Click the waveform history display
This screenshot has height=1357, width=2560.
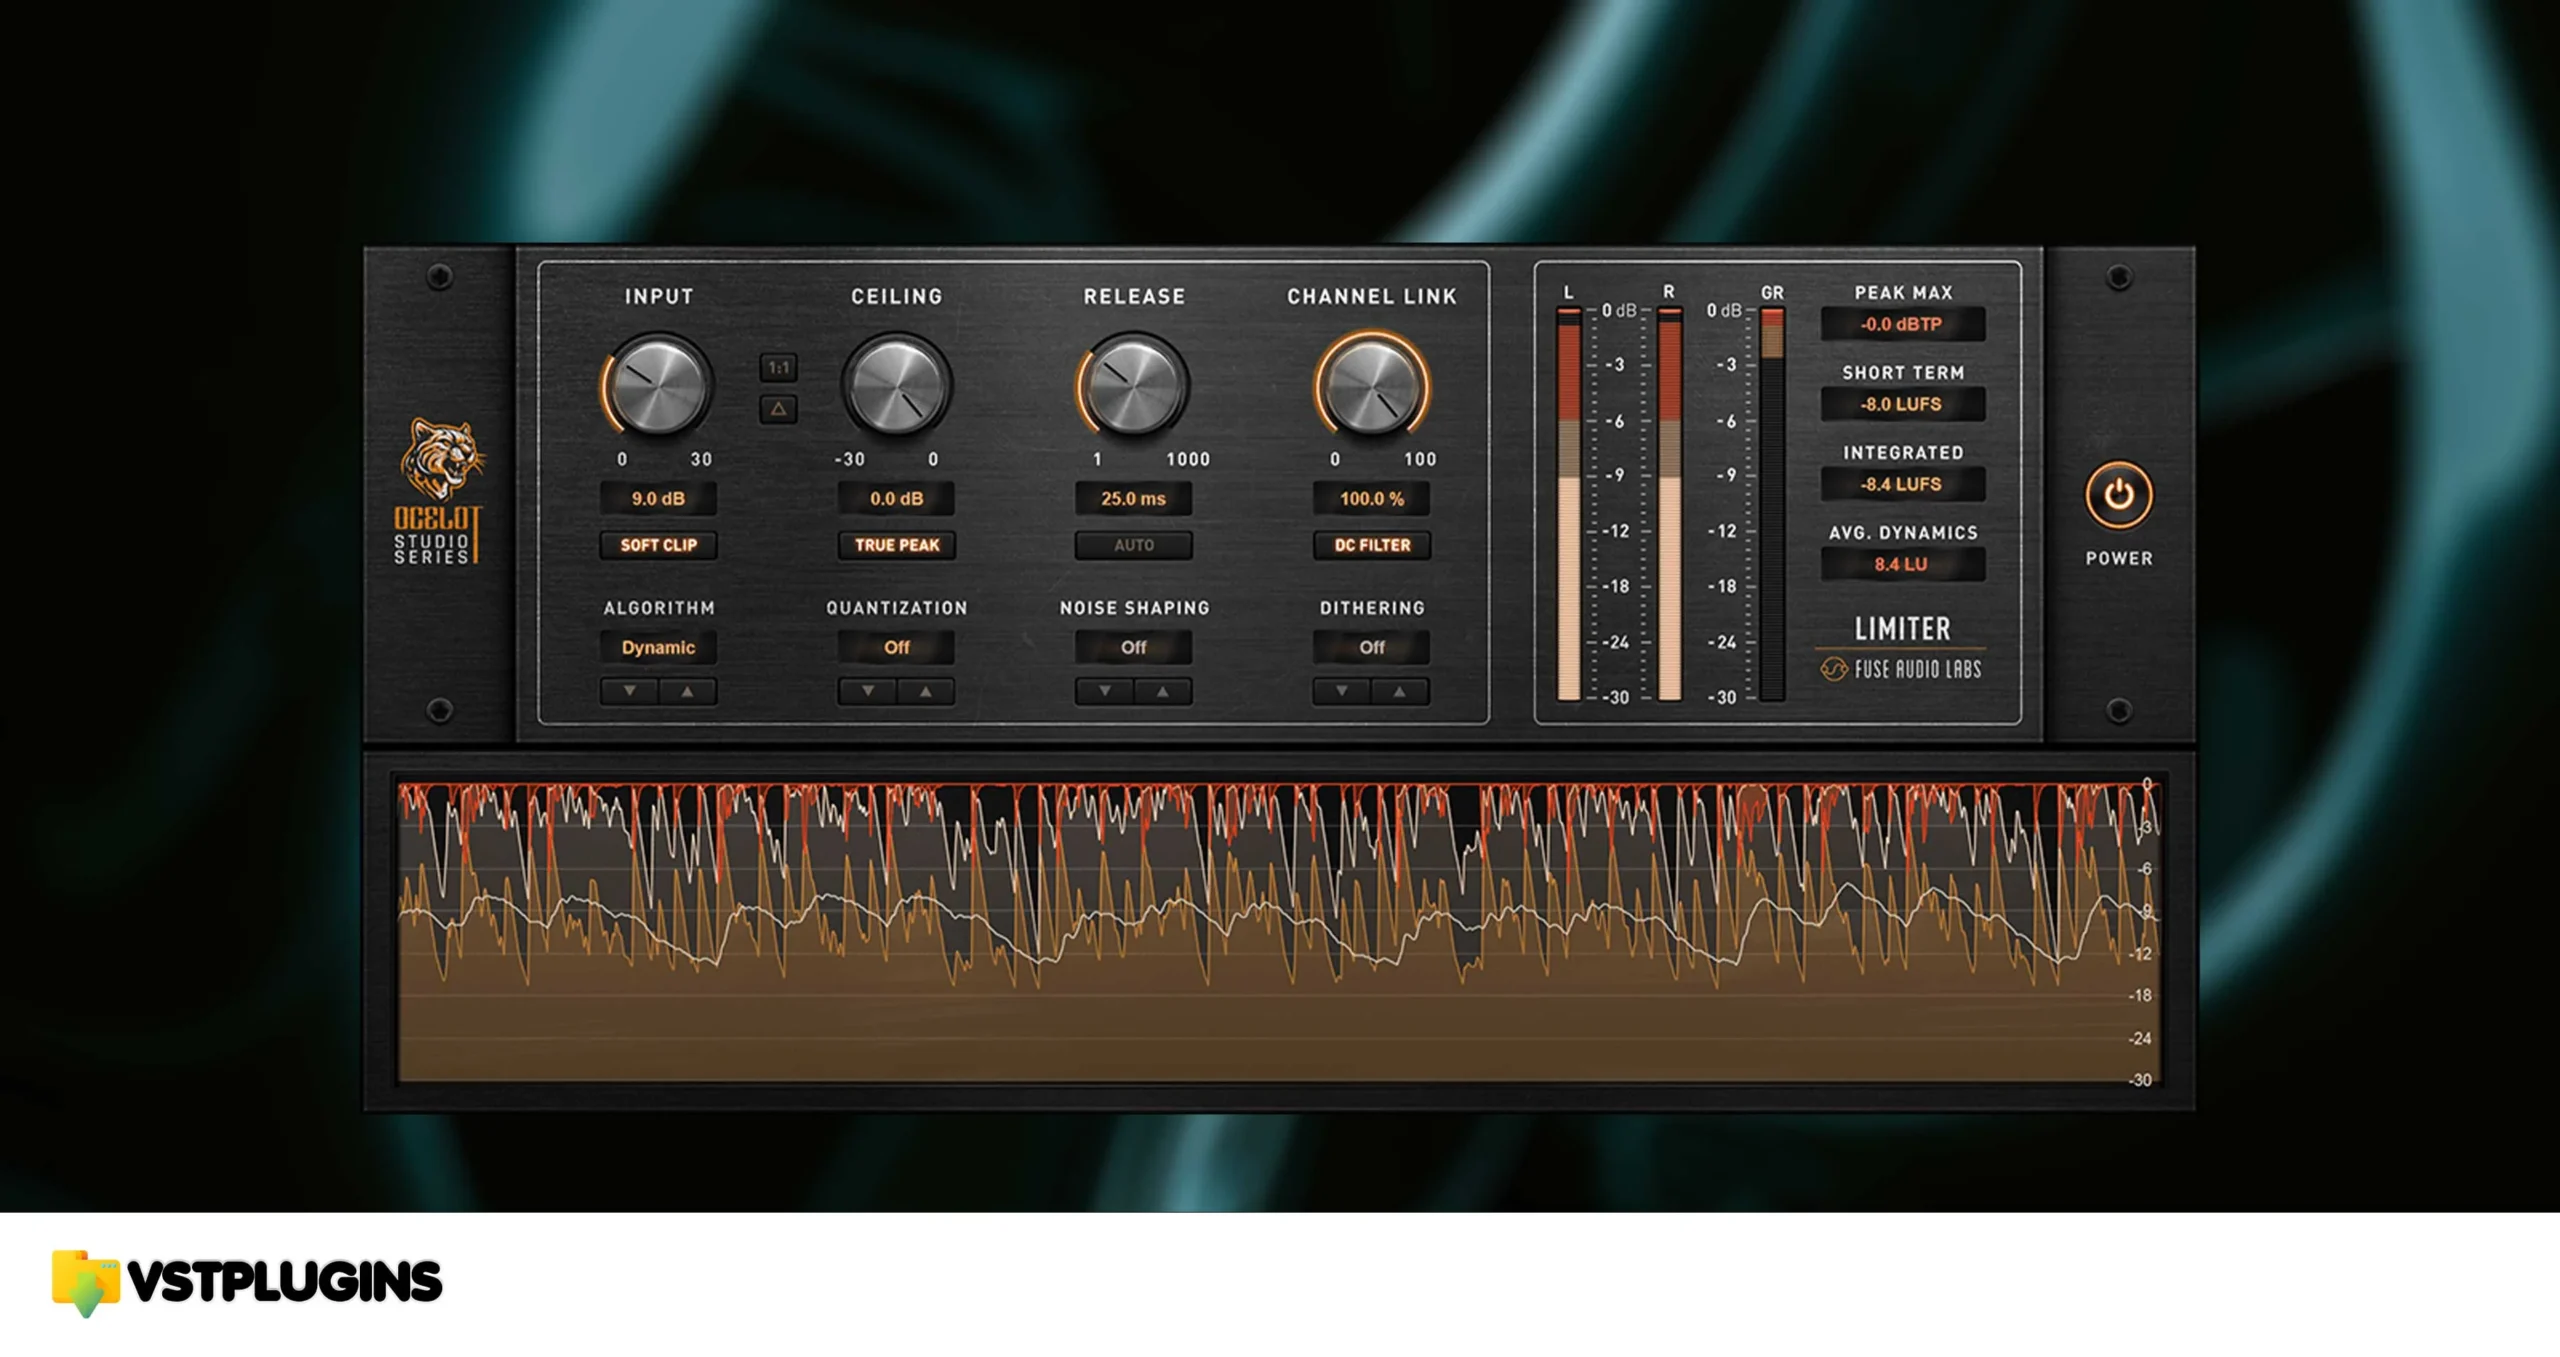tap(1279, 932)
